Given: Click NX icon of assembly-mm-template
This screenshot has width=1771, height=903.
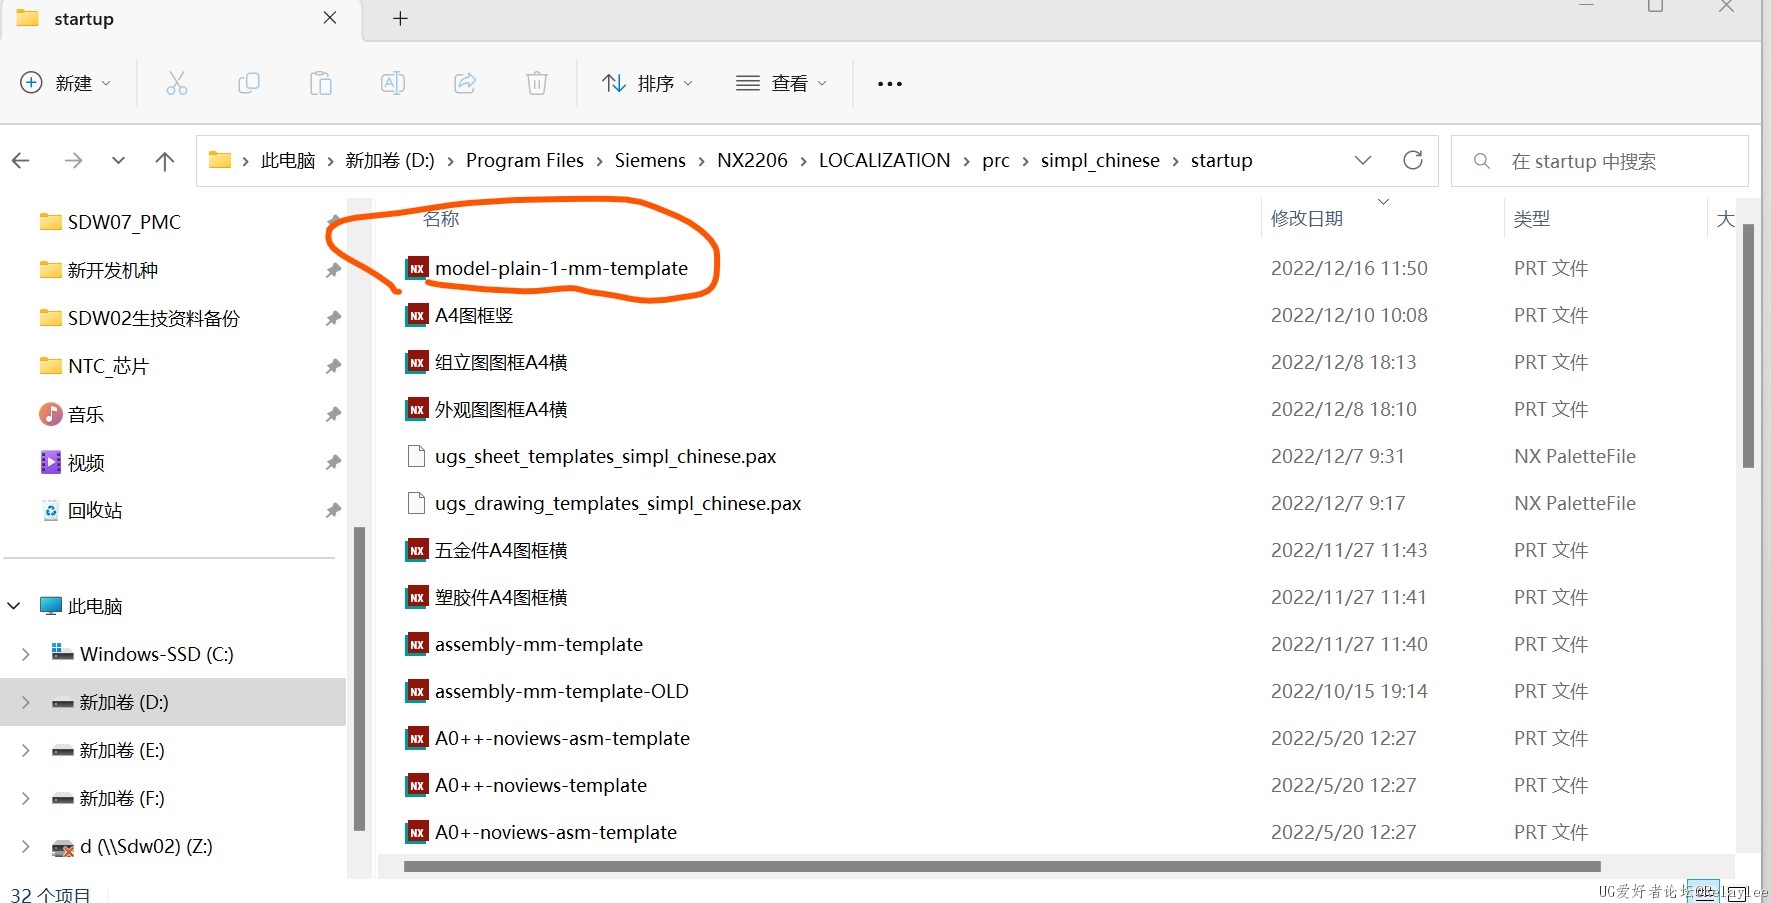Looking at the screenshot, I should pos(417,644).
